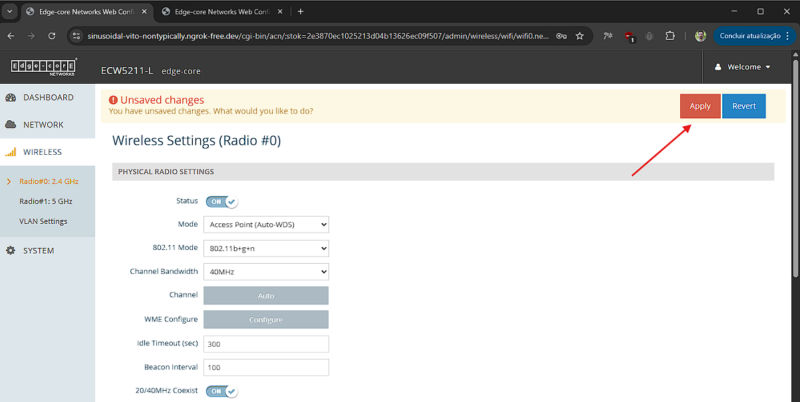Screen dimensions: 800x402
Task: Open the translate extension icon
Action: coord(608,36)
